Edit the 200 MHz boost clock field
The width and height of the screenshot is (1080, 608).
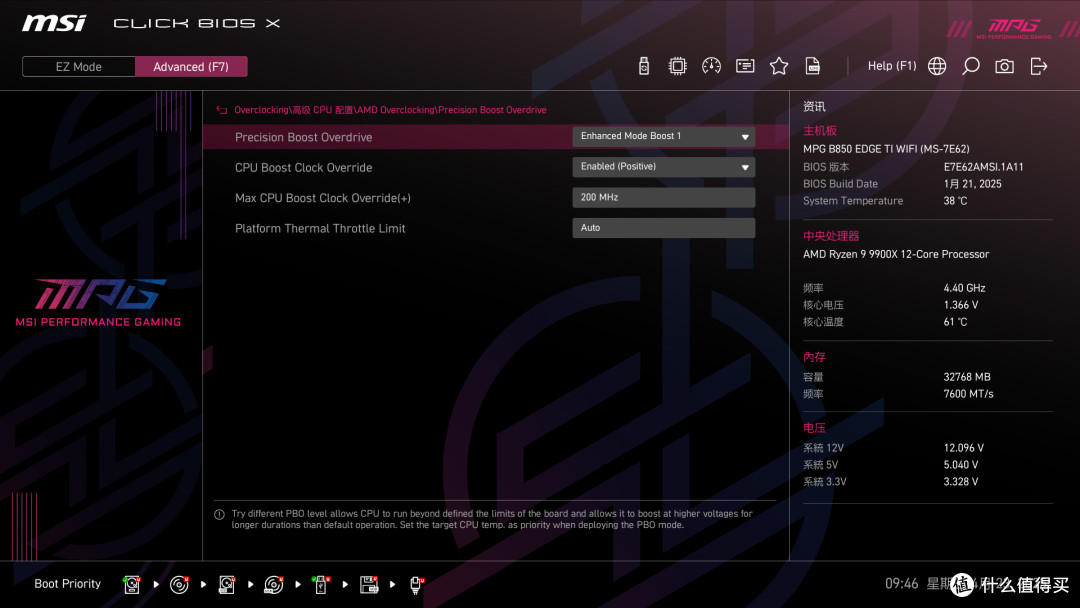coord(663,198)
